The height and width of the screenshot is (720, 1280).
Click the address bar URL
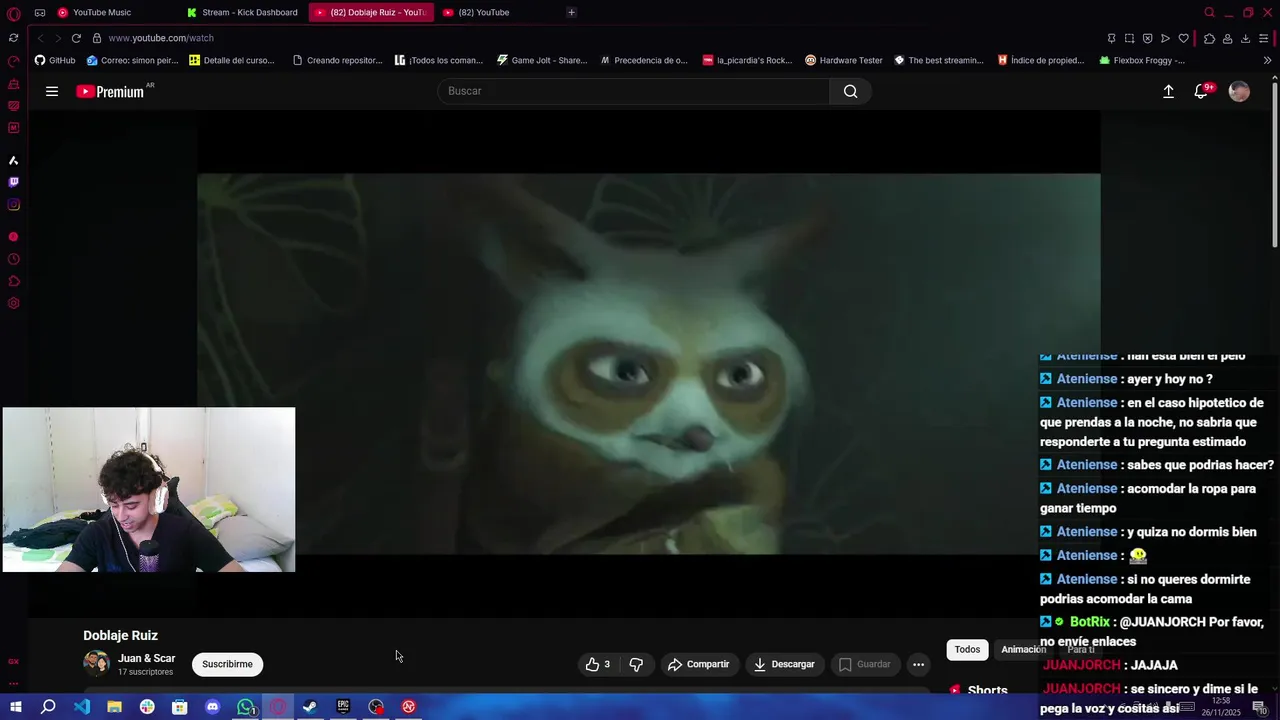pyautogui.click(x=161, y=38)
